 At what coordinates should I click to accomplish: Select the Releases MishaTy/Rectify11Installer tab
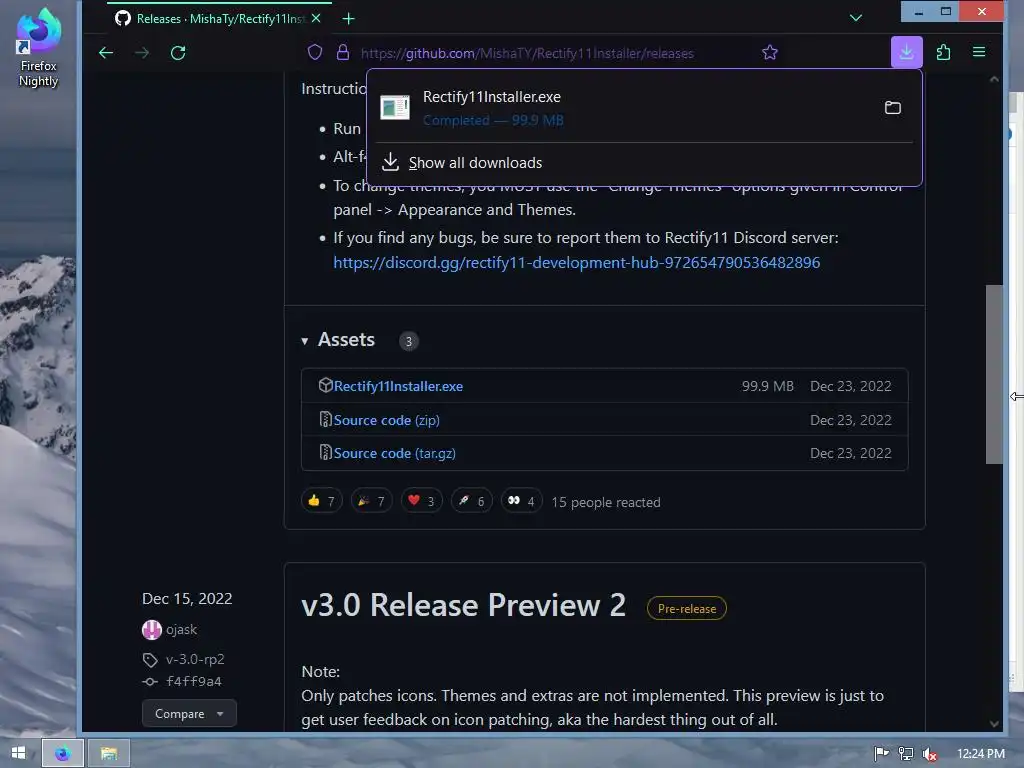219,19
